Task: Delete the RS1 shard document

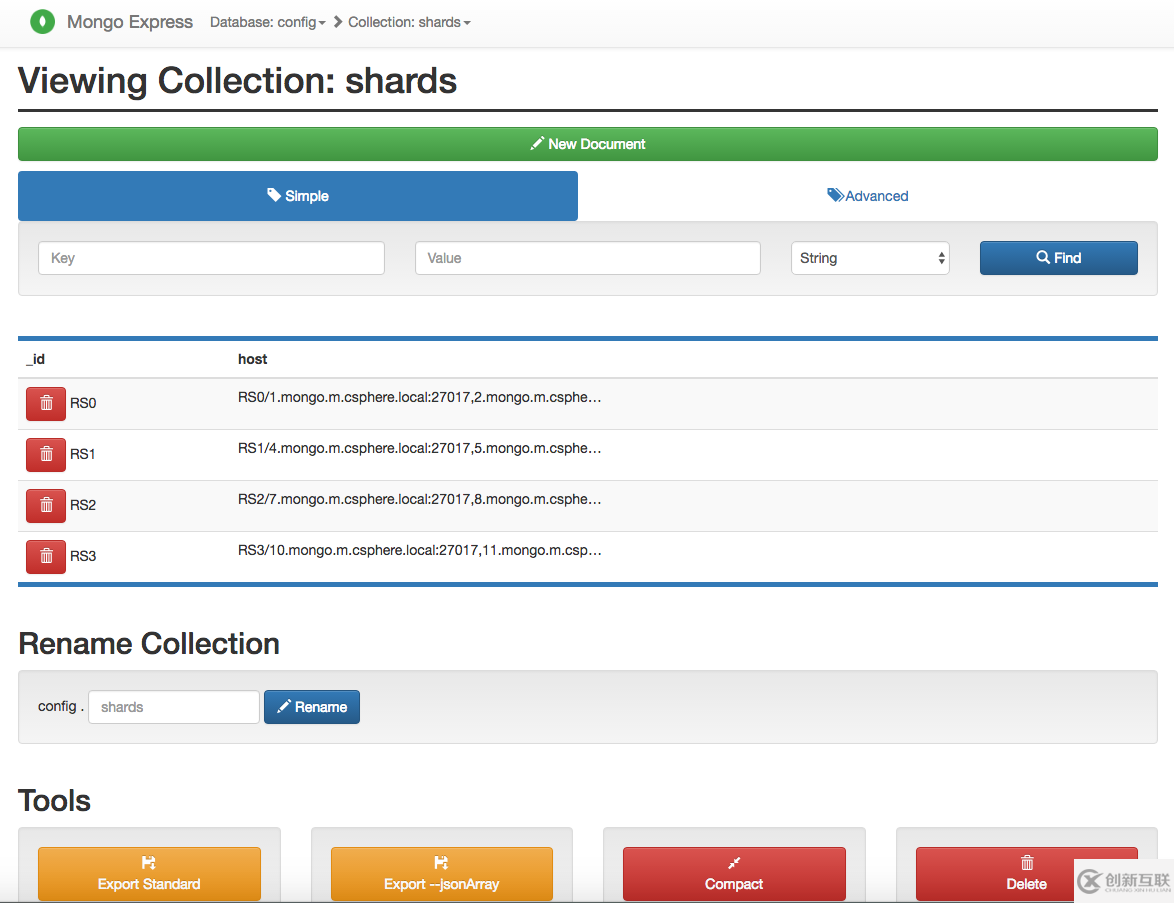Action: [x=46, y=454]
